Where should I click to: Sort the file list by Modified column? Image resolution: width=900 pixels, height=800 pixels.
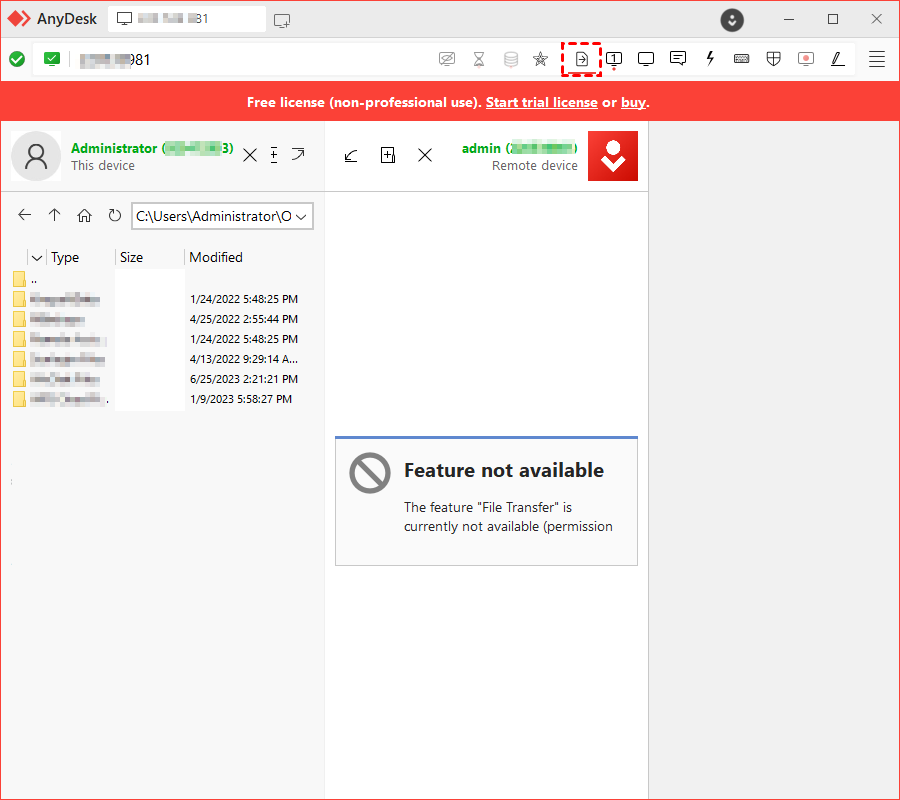click(x=216, y=257)
